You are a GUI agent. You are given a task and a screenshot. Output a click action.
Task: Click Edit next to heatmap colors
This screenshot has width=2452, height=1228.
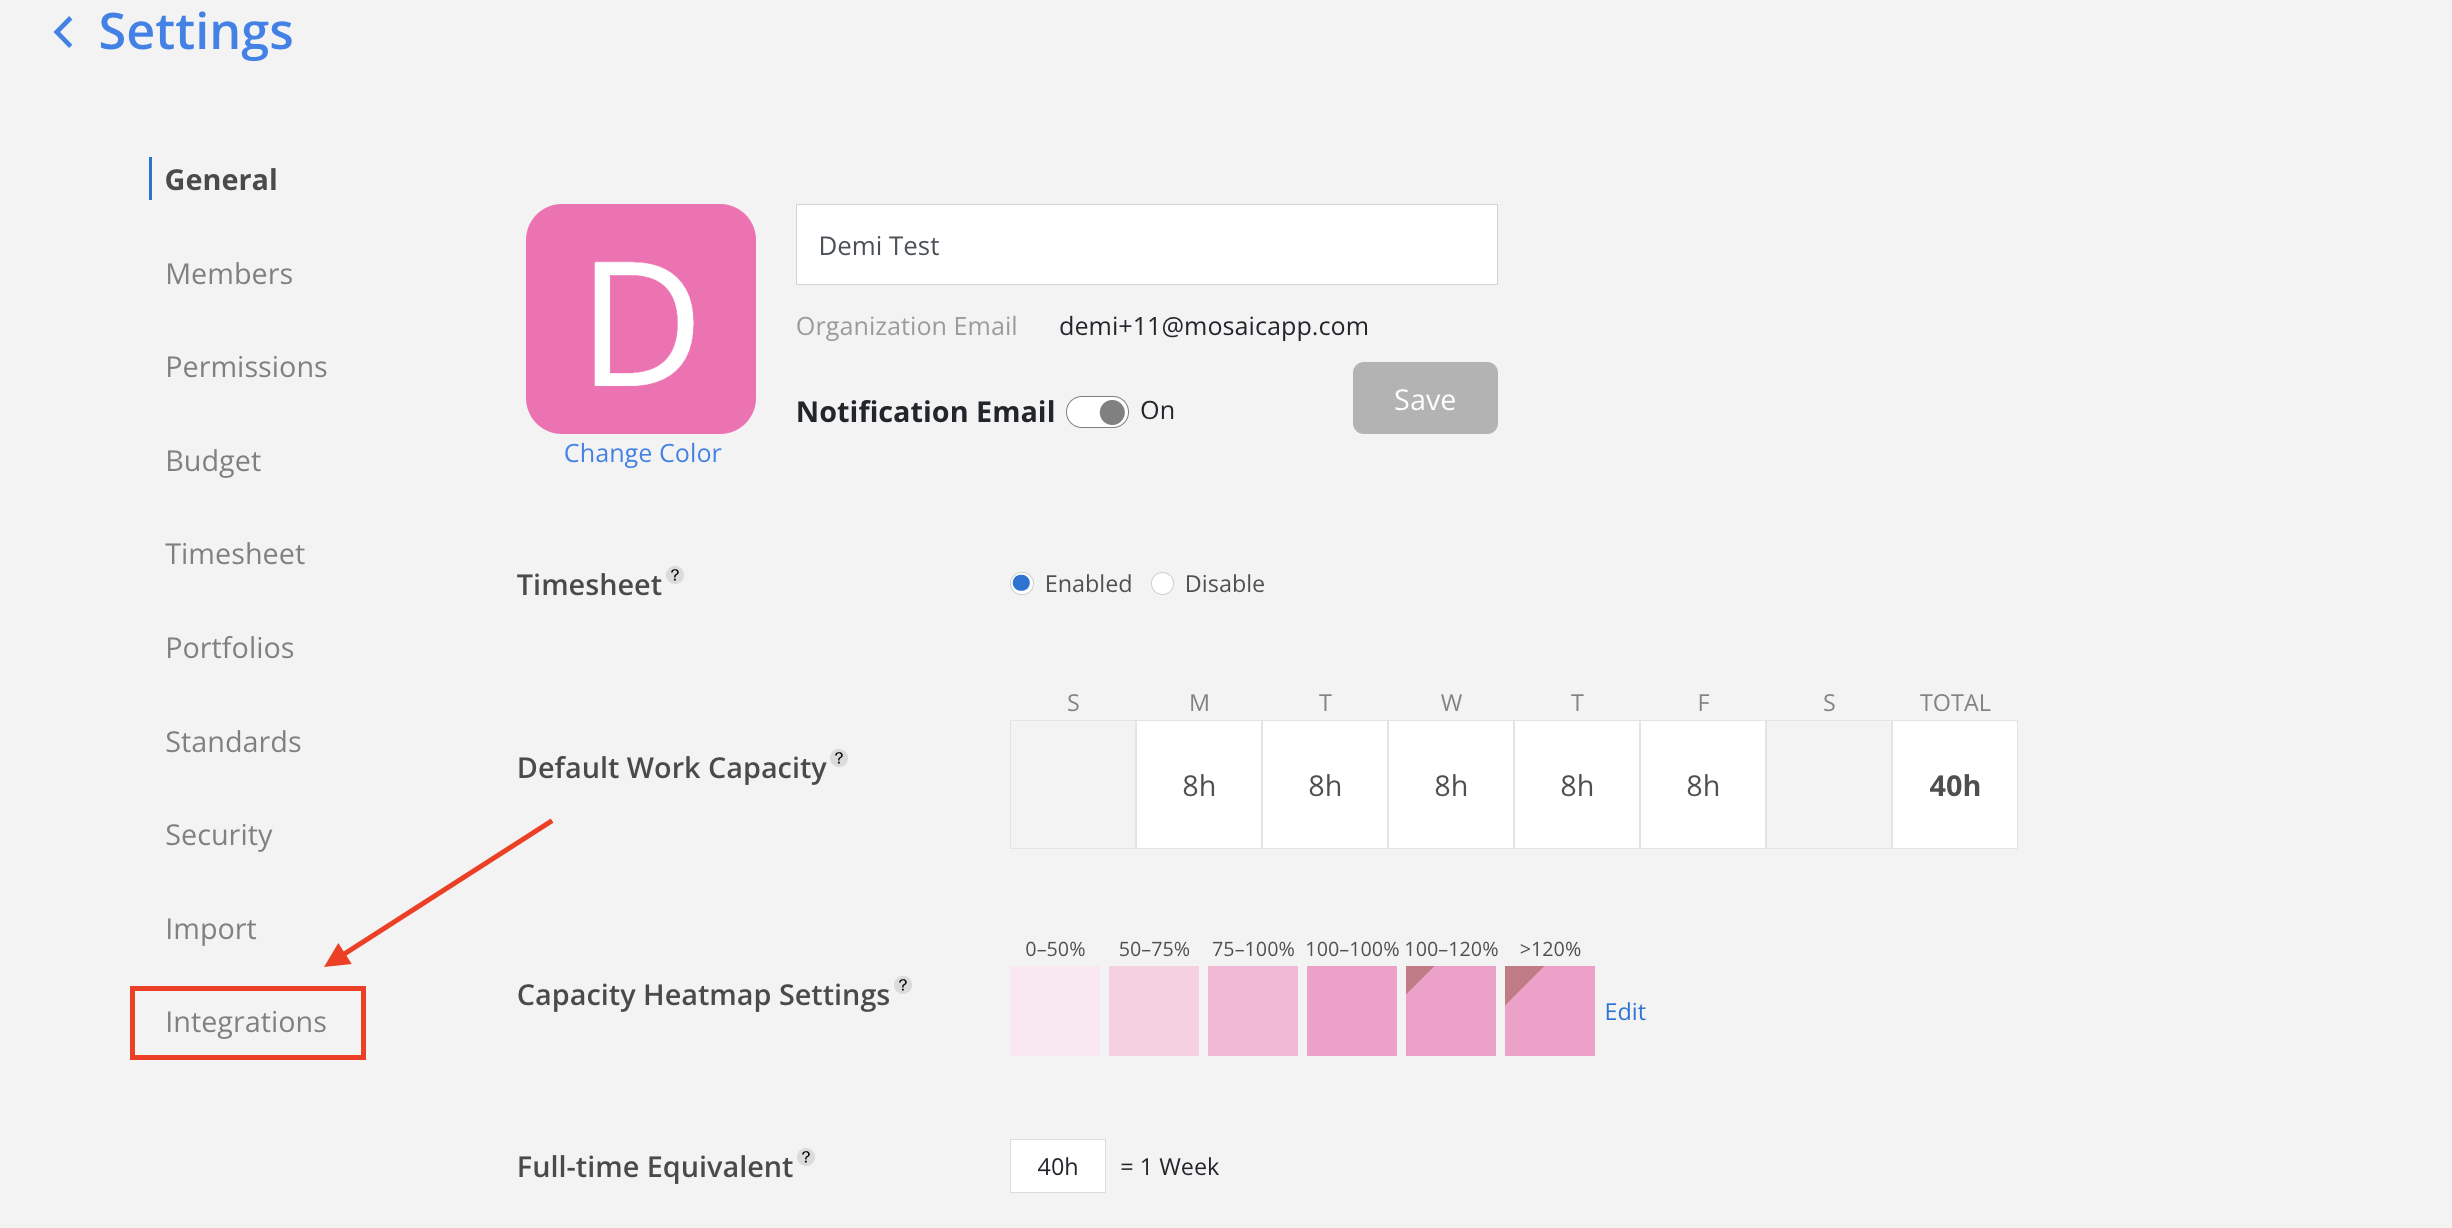point(1625,1012)
